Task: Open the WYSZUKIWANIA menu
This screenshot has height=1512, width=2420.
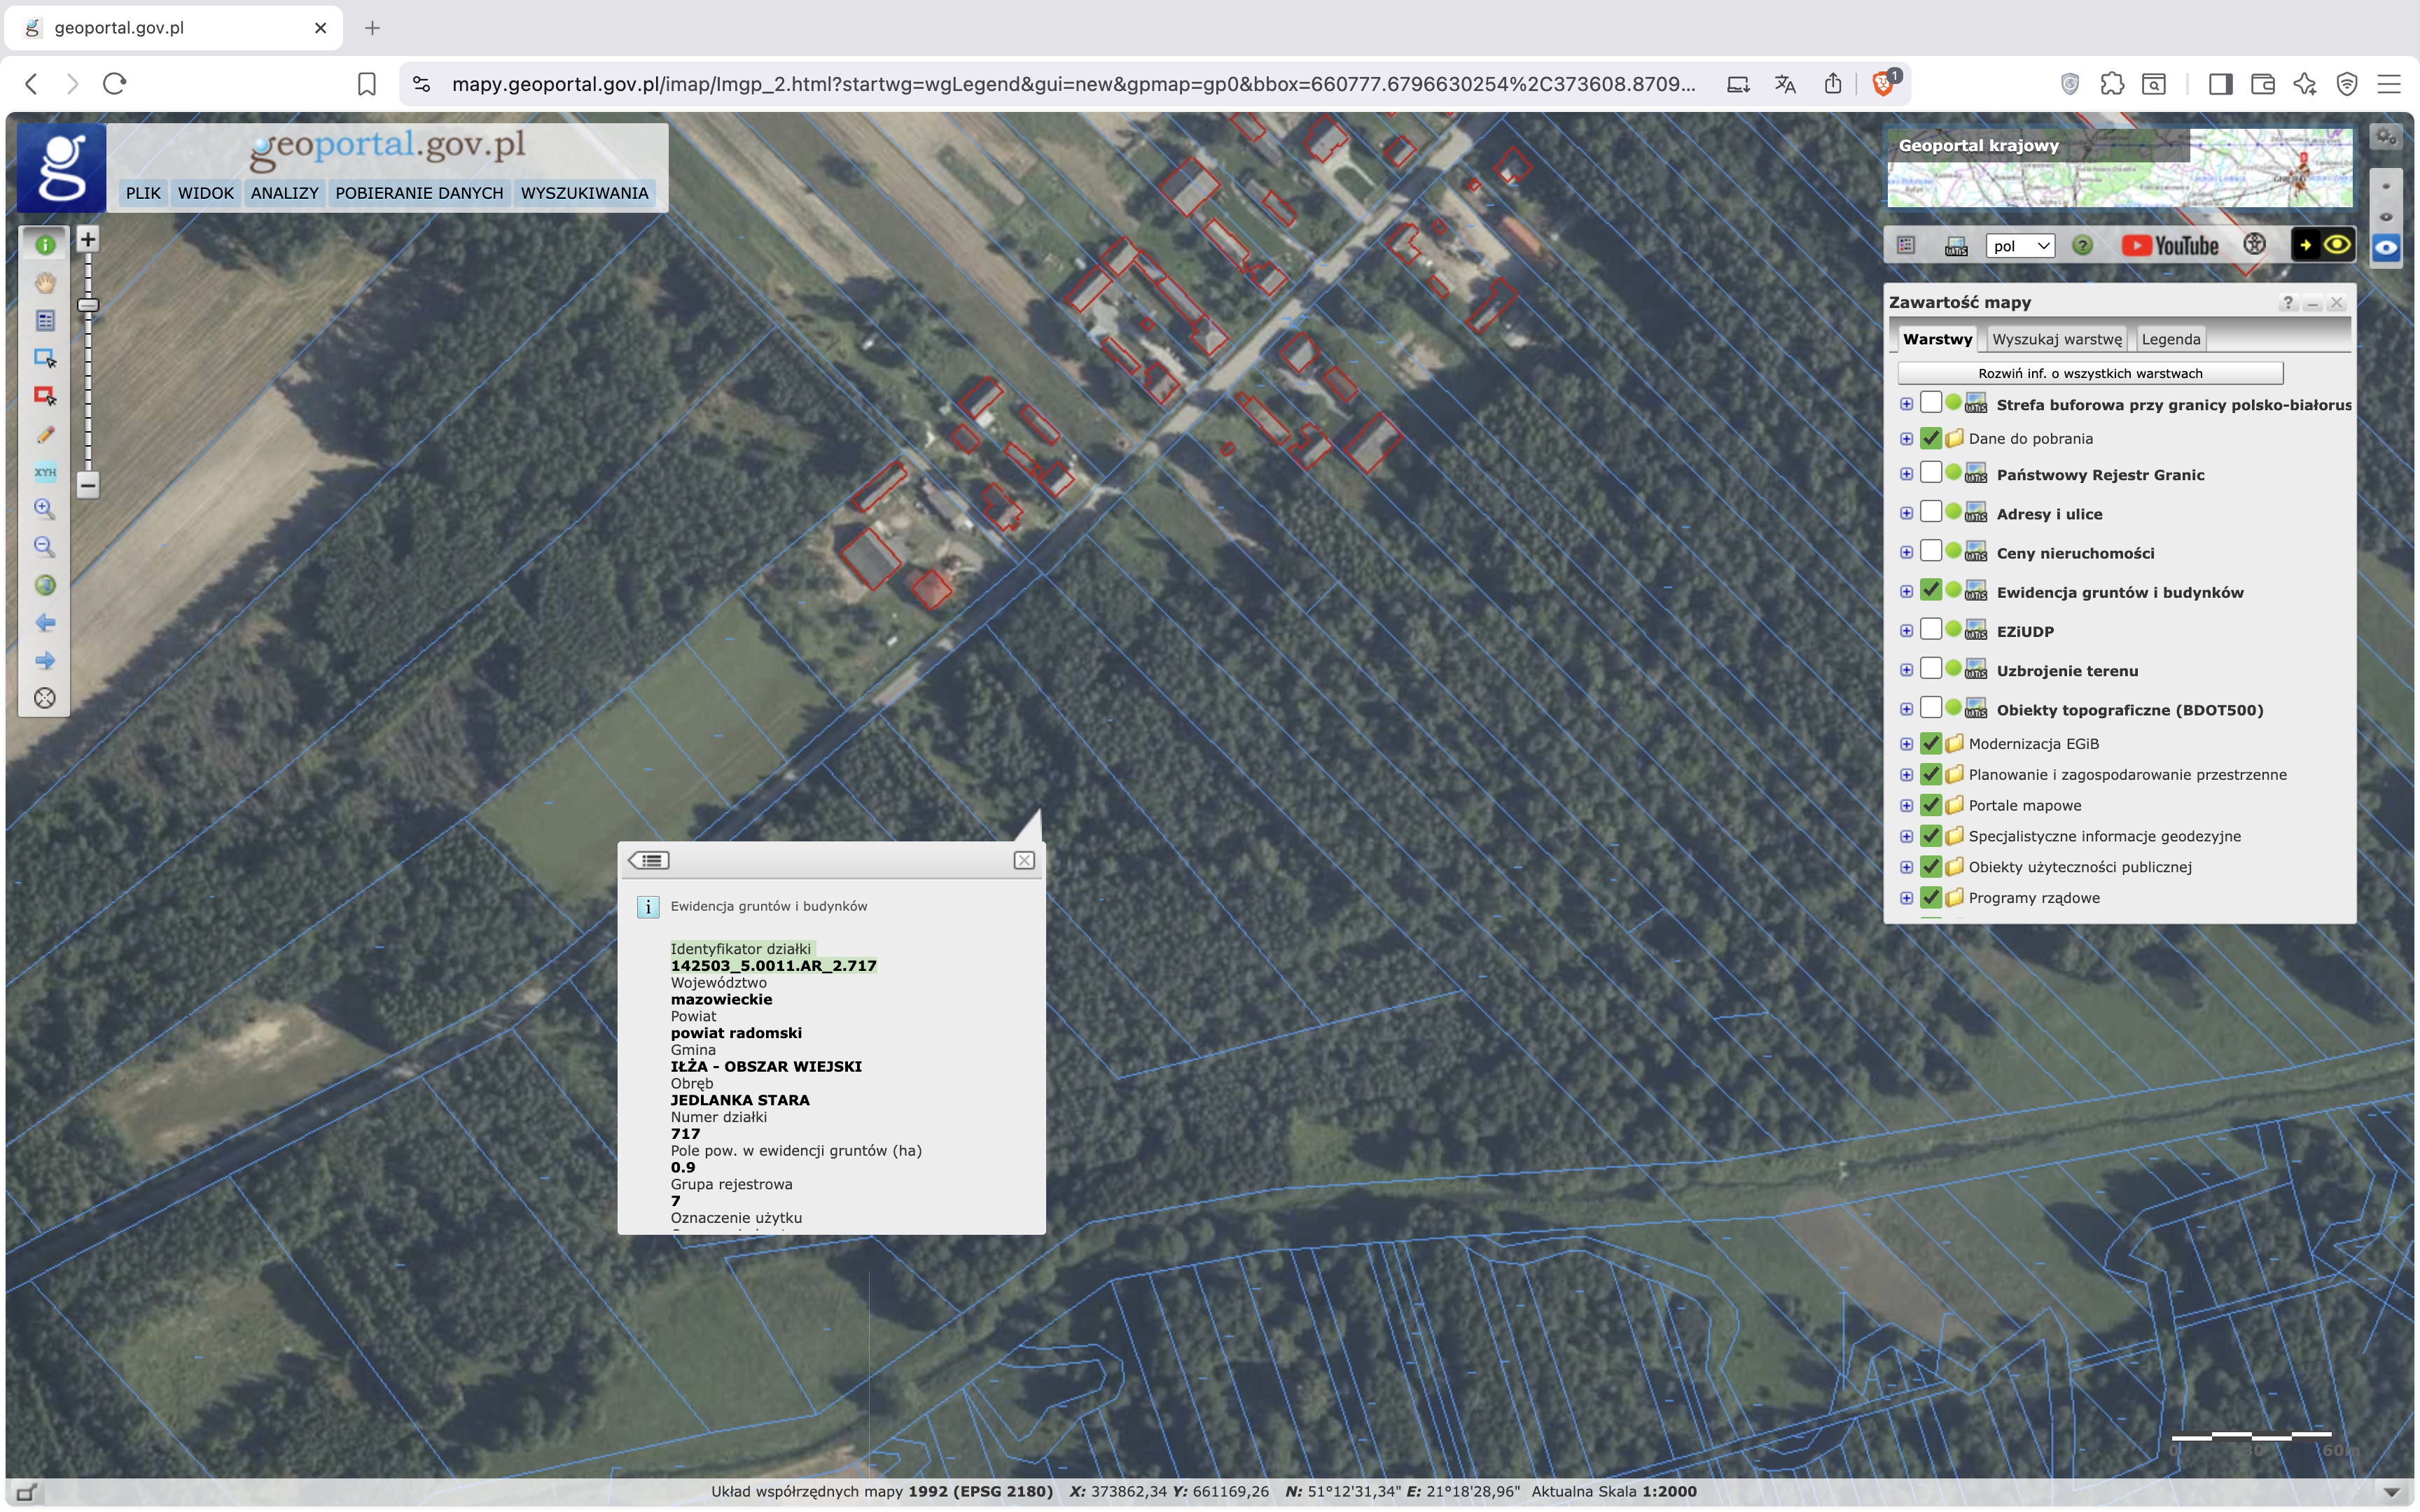Action: pos(584,193)
